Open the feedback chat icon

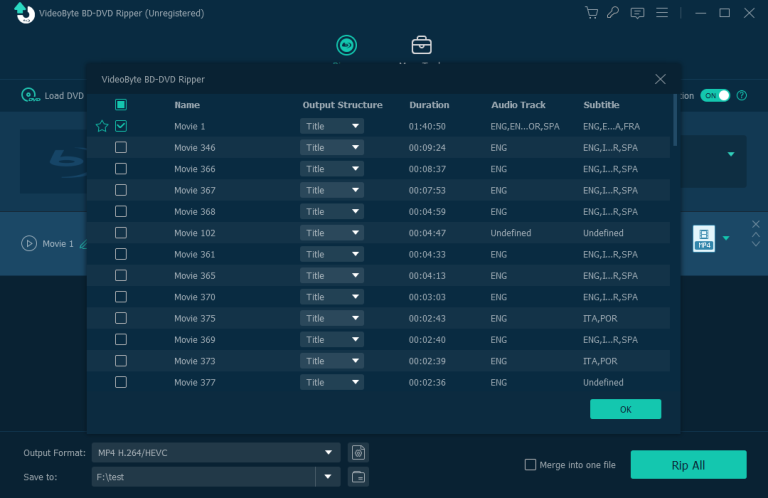coord(637,13)
